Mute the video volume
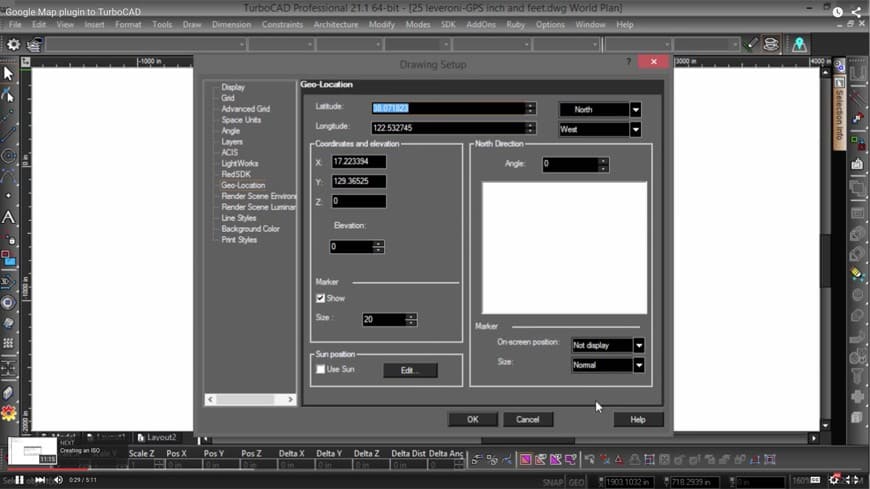This screenshot has height=489, width=870. point(58,480)
